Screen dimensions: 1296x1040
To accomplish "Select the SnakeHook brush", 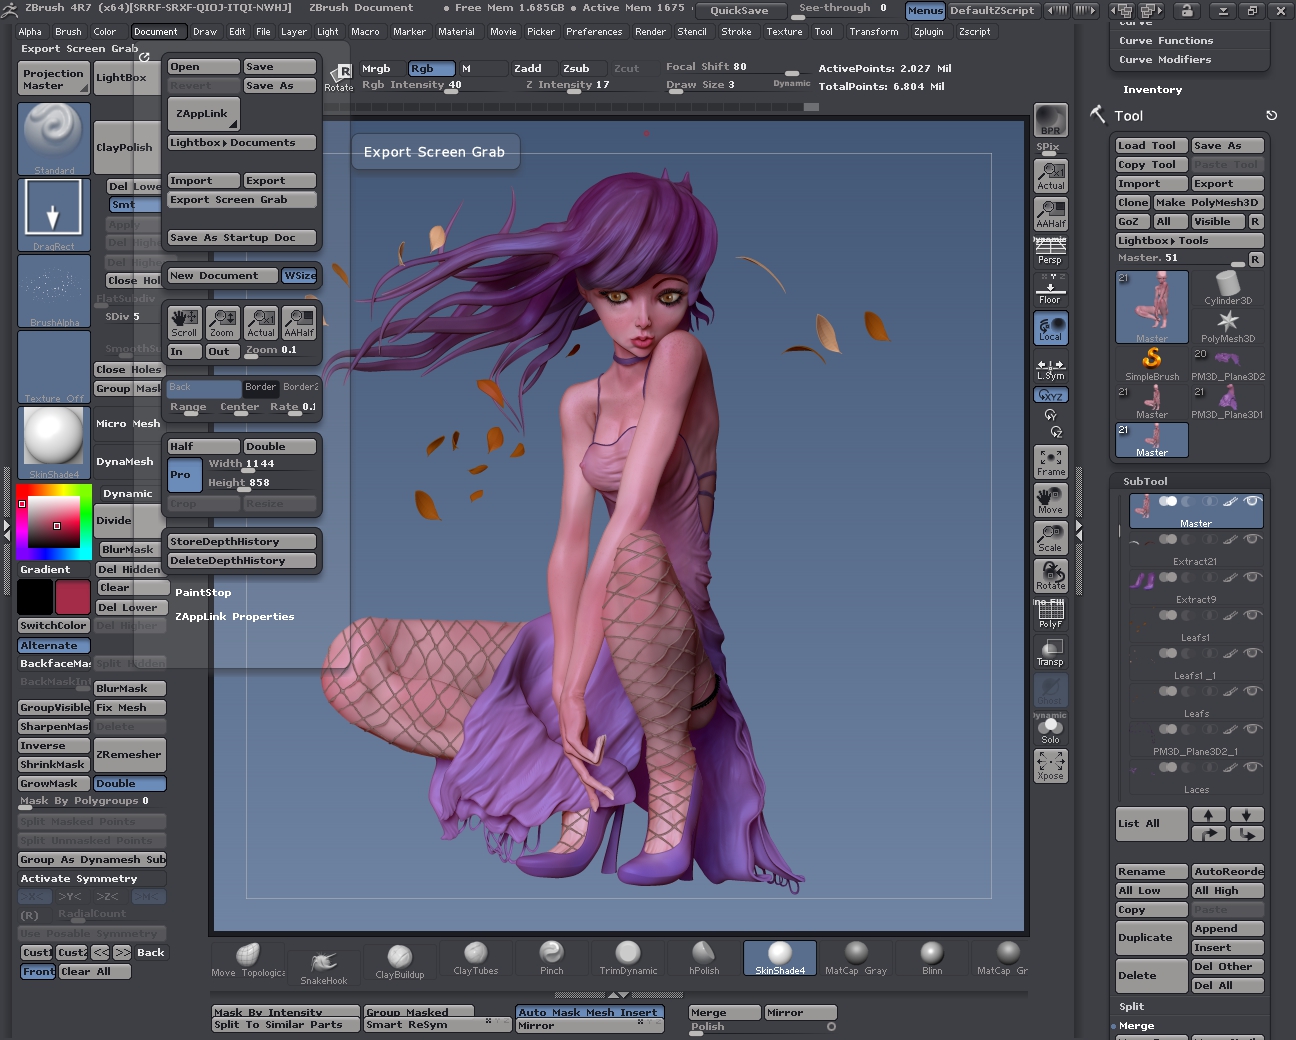I will pyautogui.click(x=324, y=967).
